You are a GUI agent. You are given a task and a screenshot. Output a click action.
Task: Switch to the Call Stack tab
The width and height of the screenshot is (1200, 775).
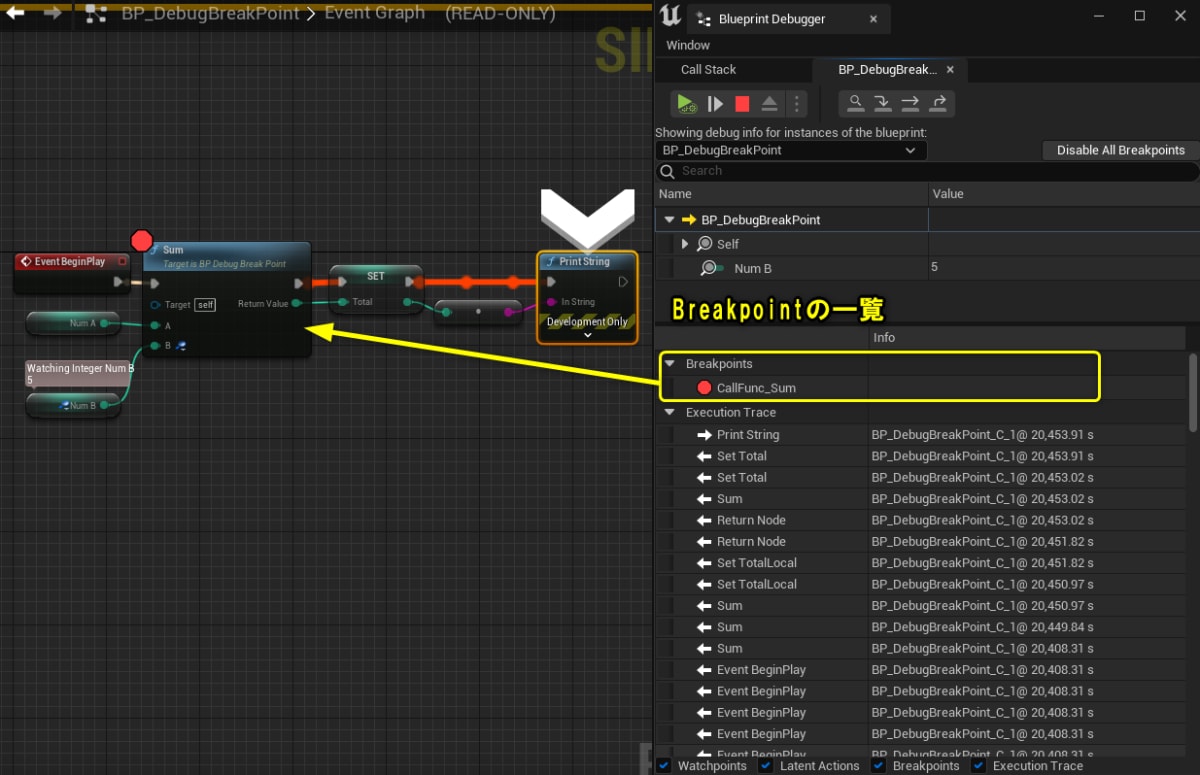tap(709, 69)
